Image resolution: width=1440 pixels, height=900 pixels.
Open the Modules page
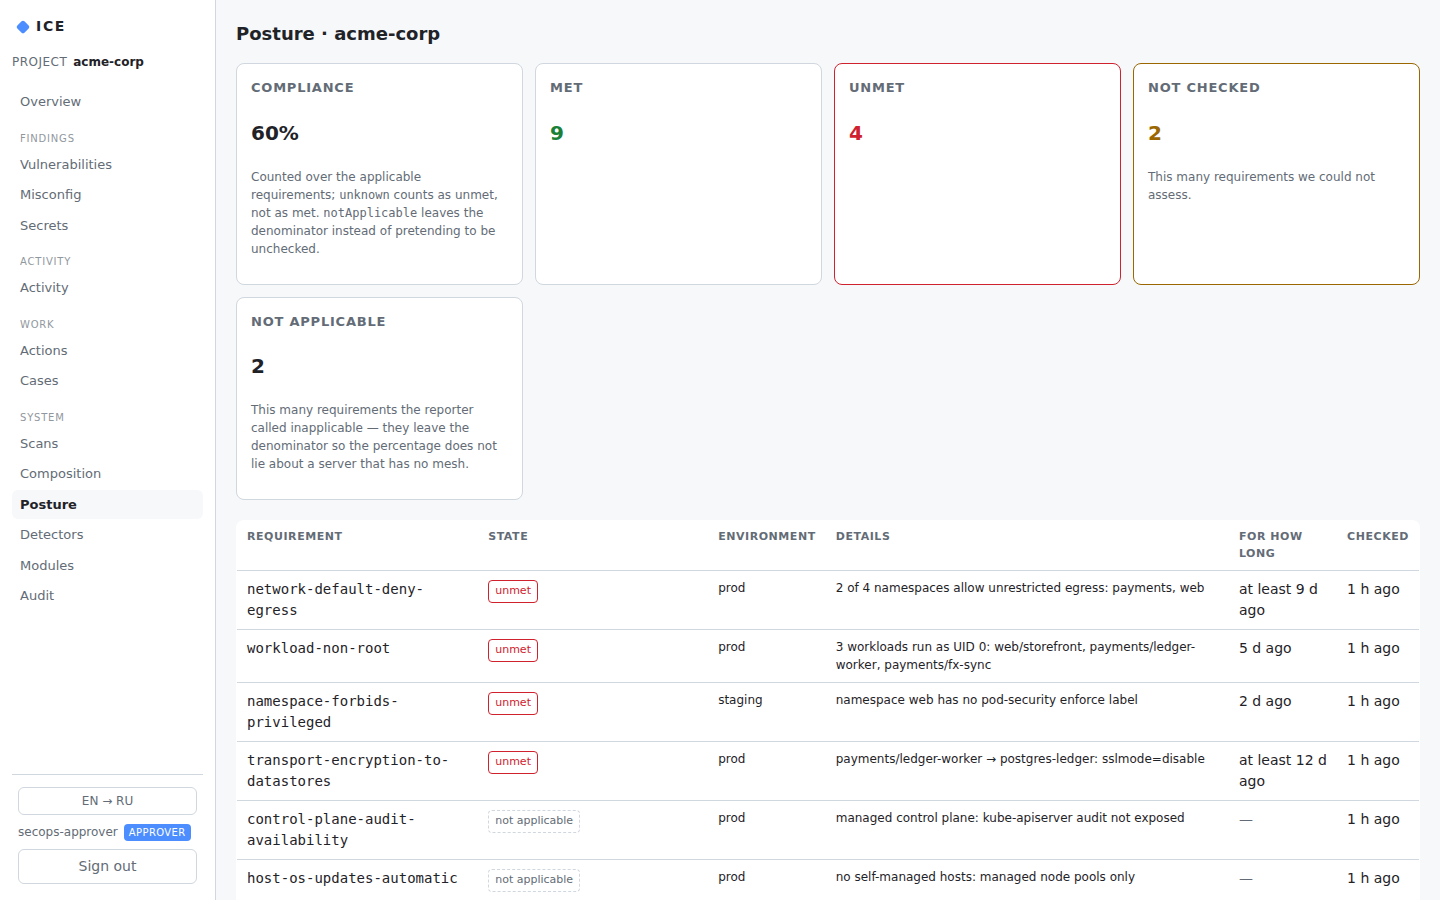(x=107, y=566)
